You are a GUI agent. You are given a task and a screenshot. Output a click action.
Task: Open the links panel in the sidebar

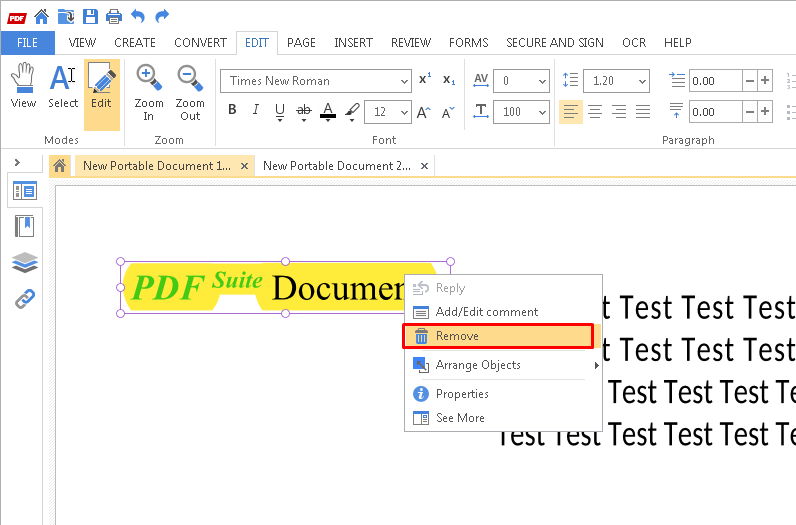pyautogui.click(x=24, y=299)
